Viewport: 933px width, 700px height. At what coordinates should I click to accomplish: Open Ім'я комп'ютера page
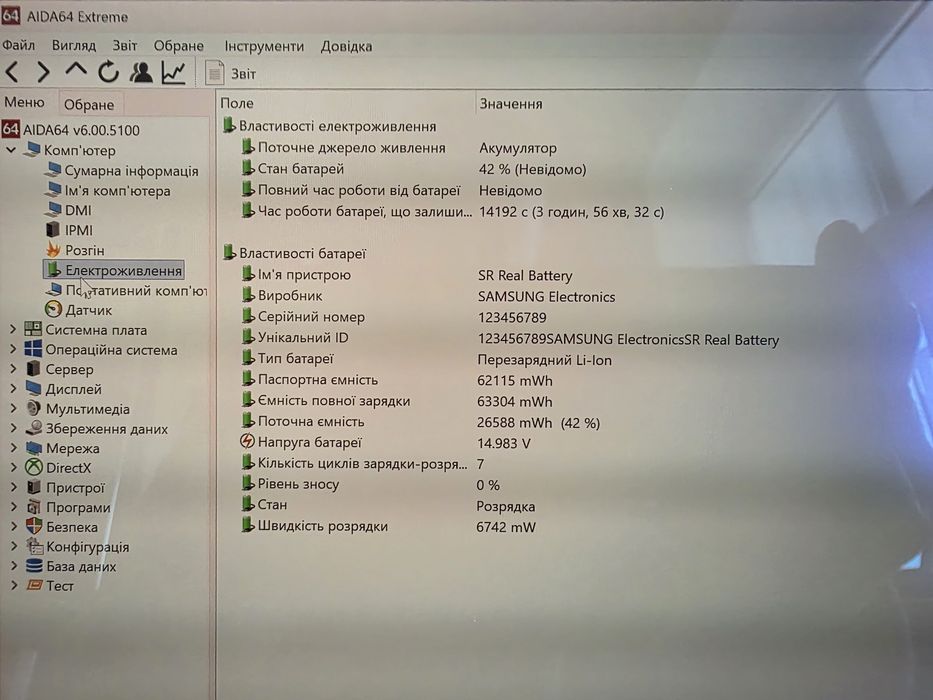point(117,191)
